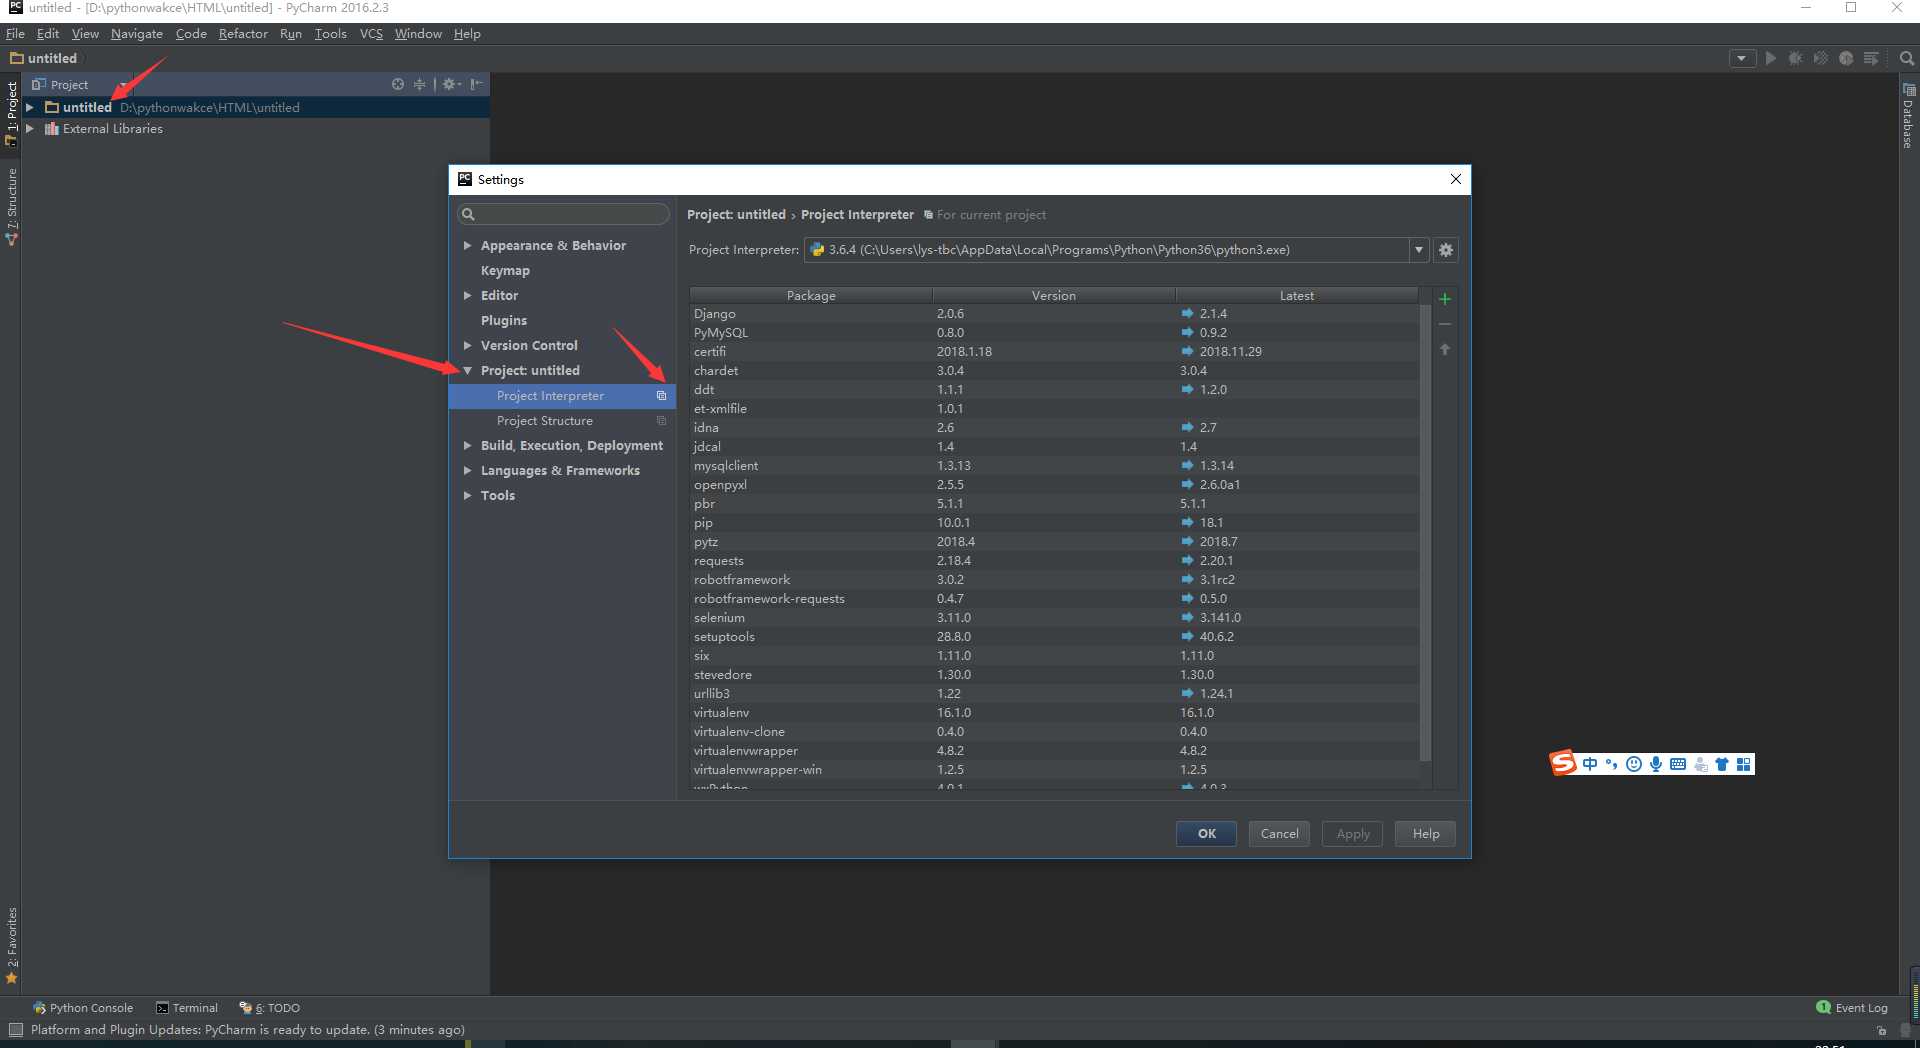Image resolution: width=1920 pixels, height=1048 pixels.
Task: Collapse Project: untitled settings group
Action: click(467, 370)
